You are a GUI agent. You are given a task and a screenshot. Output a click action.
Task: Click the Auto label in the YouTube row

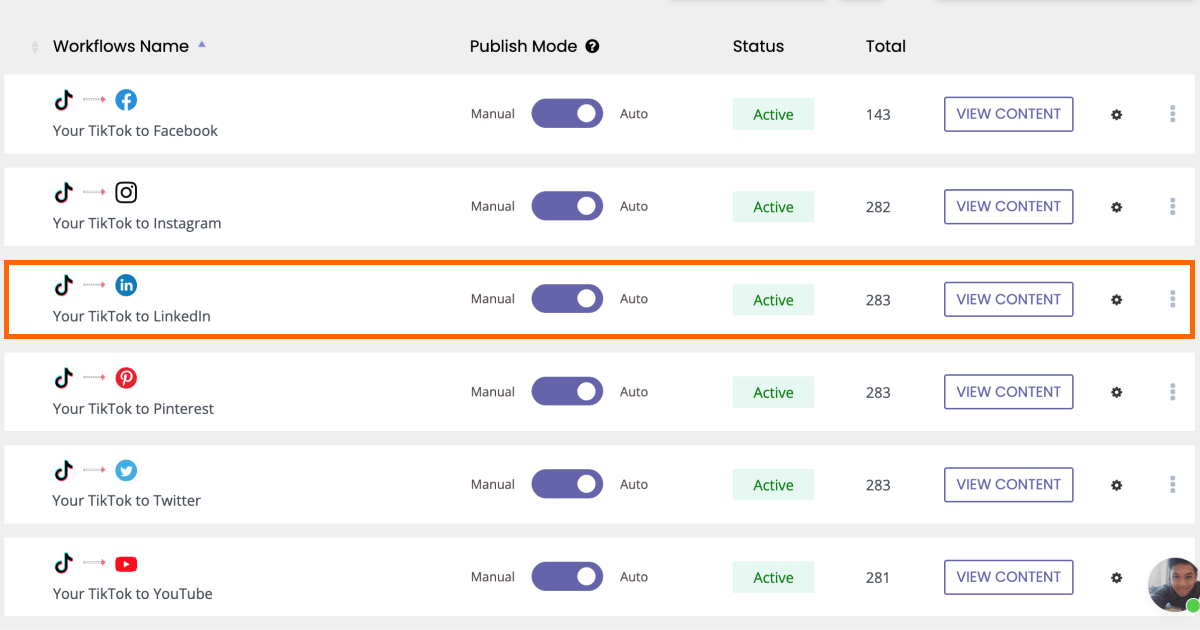point(634,577)
